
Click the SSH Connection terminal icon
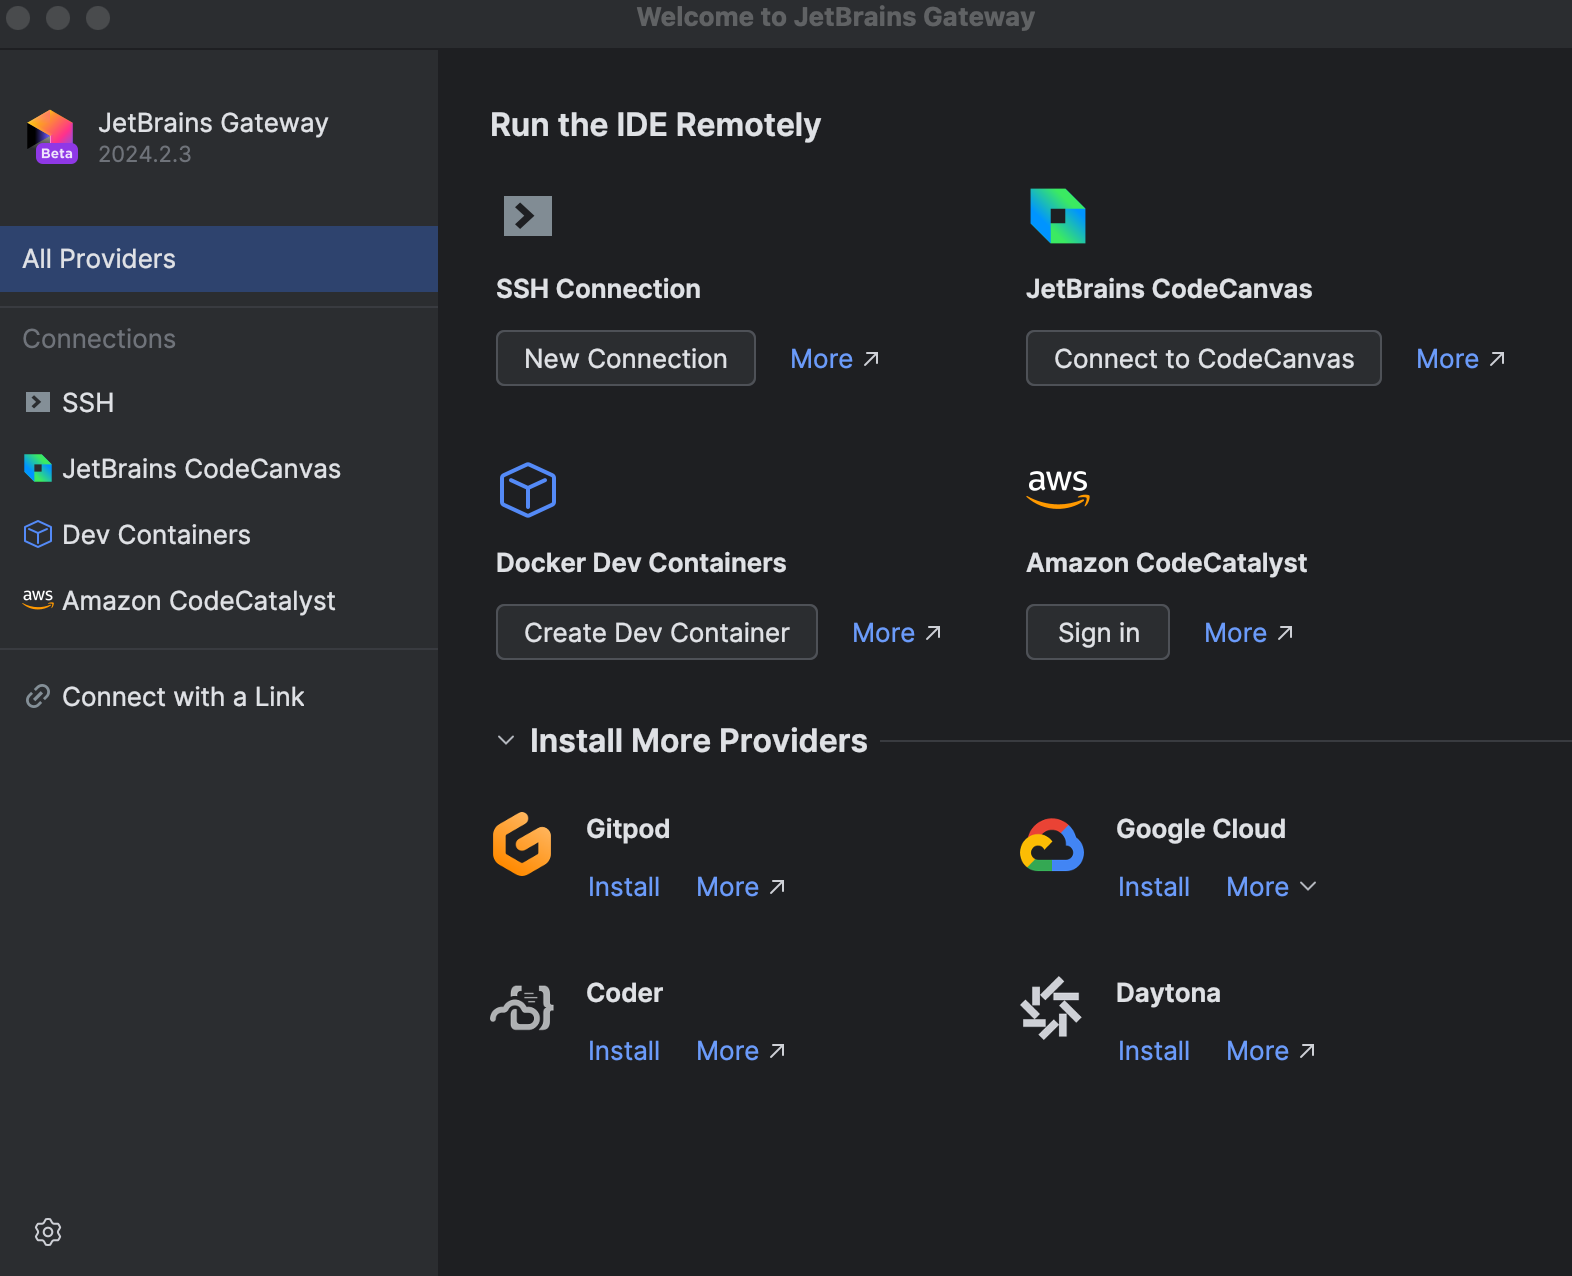point(527,216)
